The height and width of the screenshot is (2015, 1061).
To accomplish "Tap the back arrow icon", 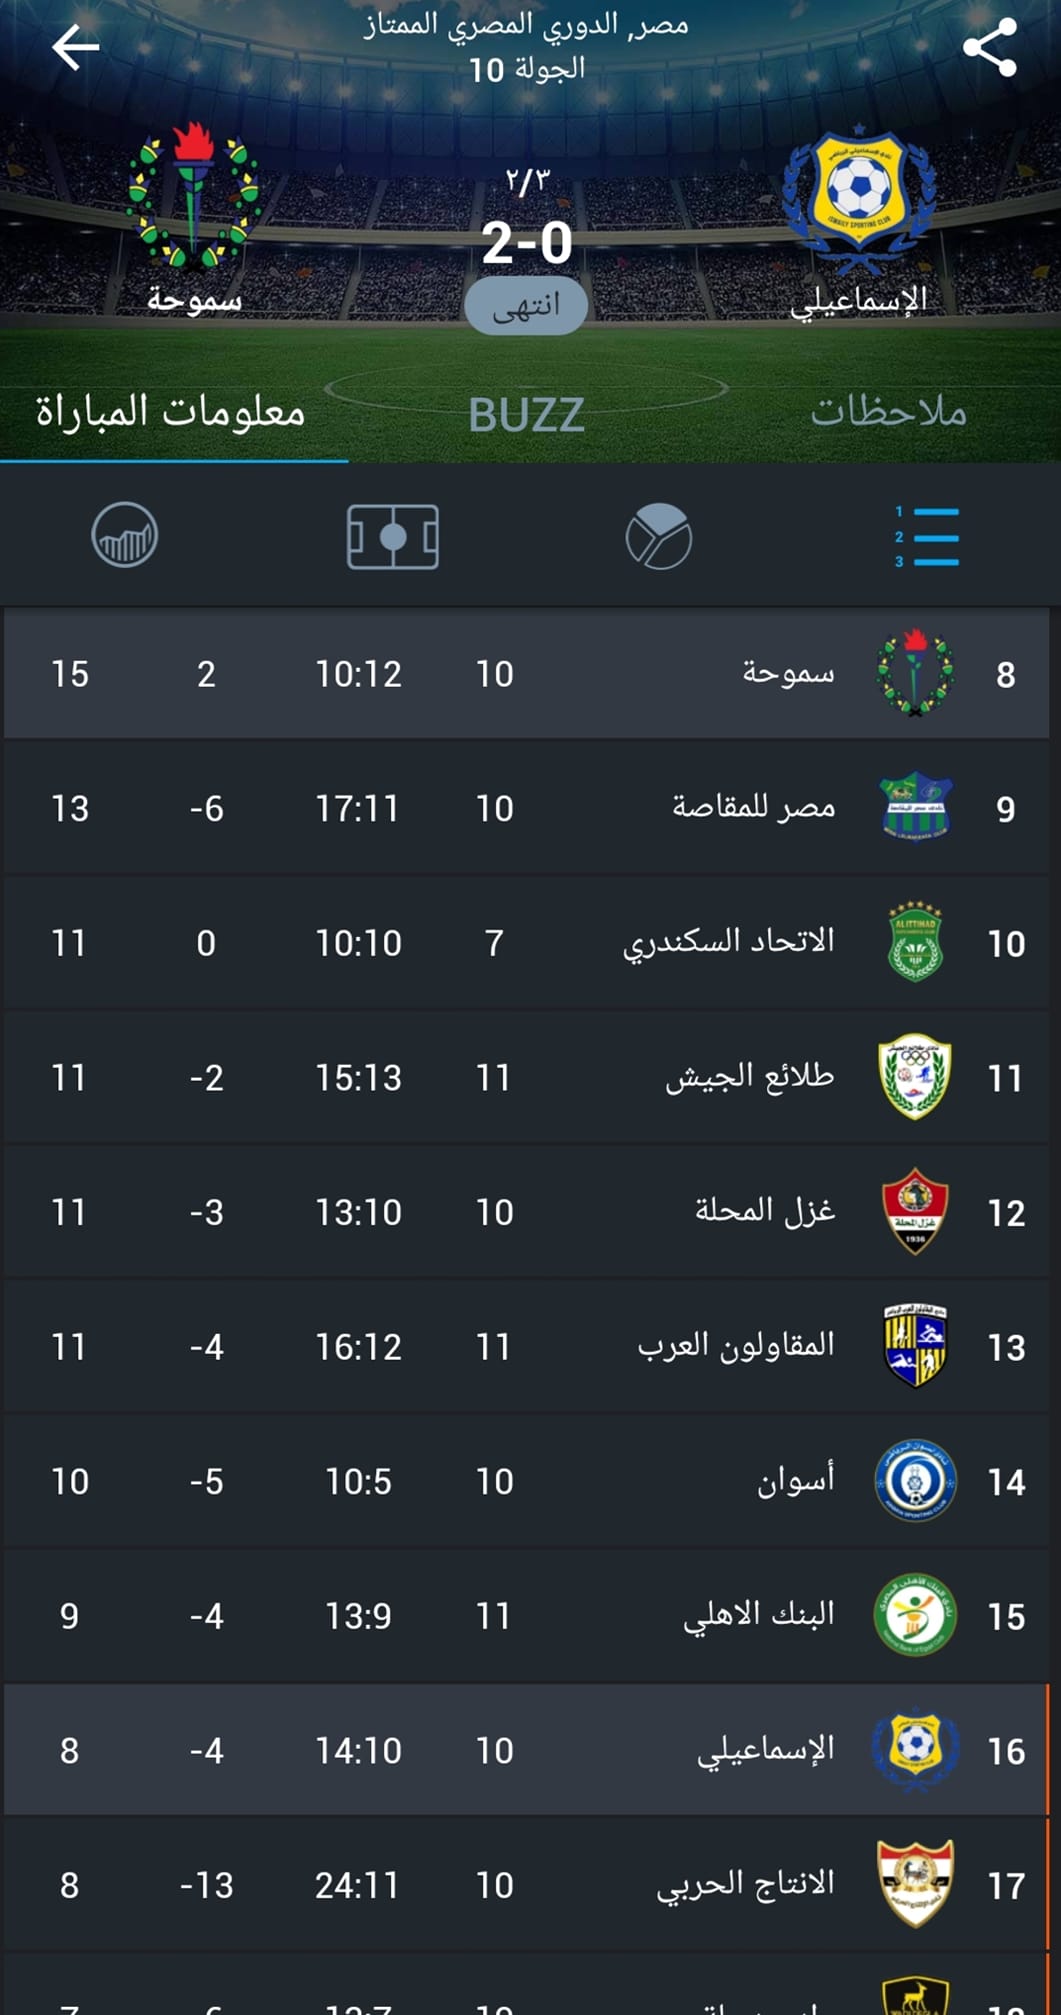I will pyautogui.click(x=75, y=47).
